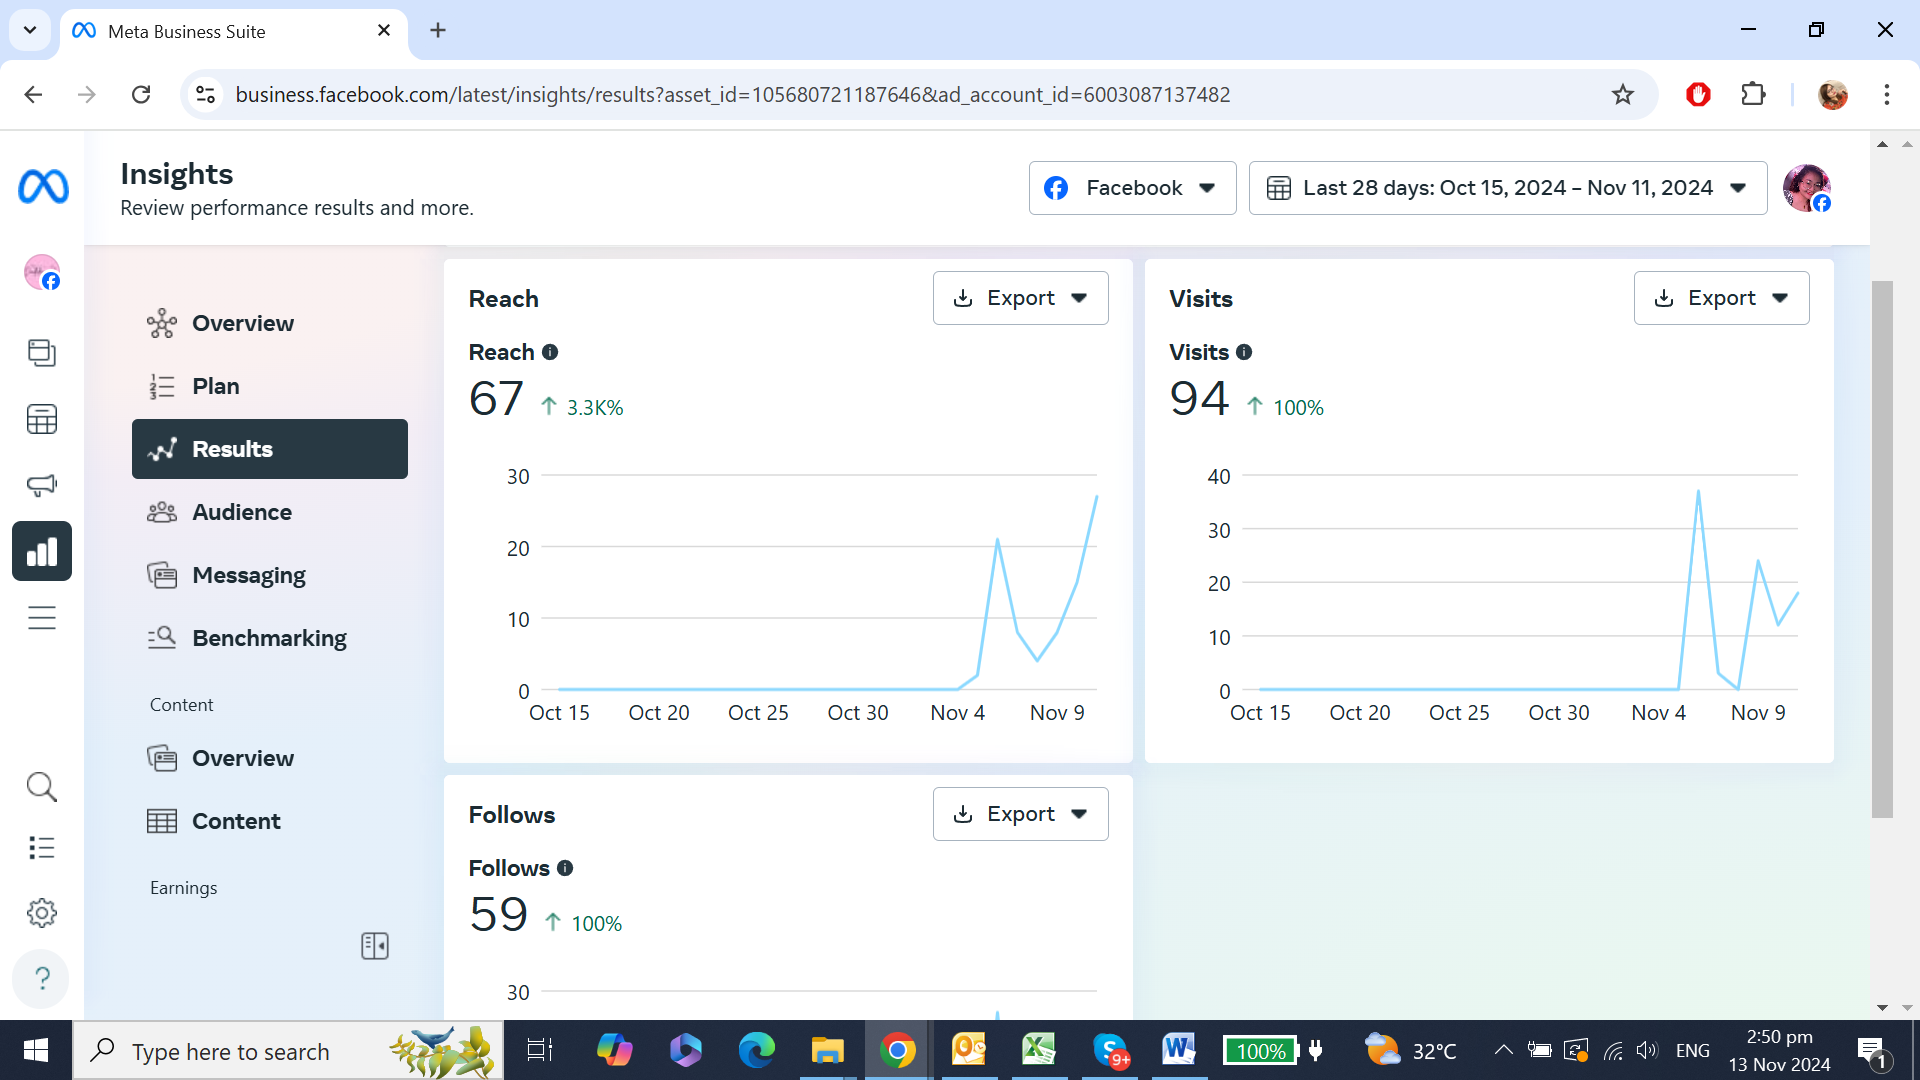Open the Settings gear icon in sidebar
Viewport: 1920px width, 1080px height.
[x=42, y=912]
